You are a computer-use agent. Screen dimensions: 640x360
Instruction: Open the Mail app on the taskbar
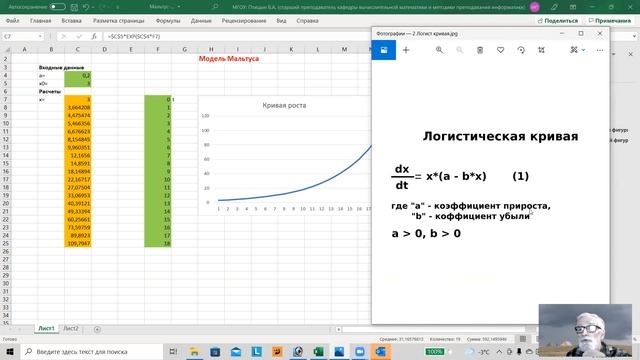click(x=236, y=351)
